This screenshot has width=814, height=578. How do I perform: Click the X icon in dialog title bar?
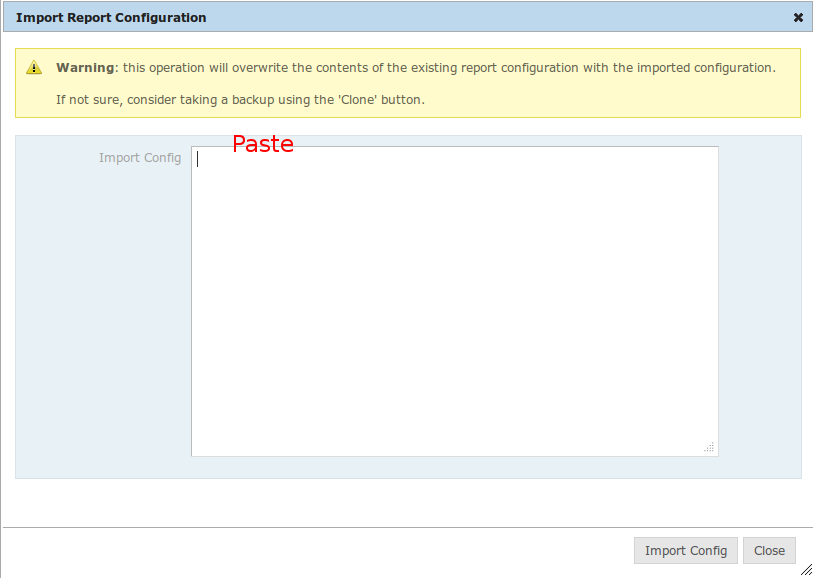click(x=798, y=18)
